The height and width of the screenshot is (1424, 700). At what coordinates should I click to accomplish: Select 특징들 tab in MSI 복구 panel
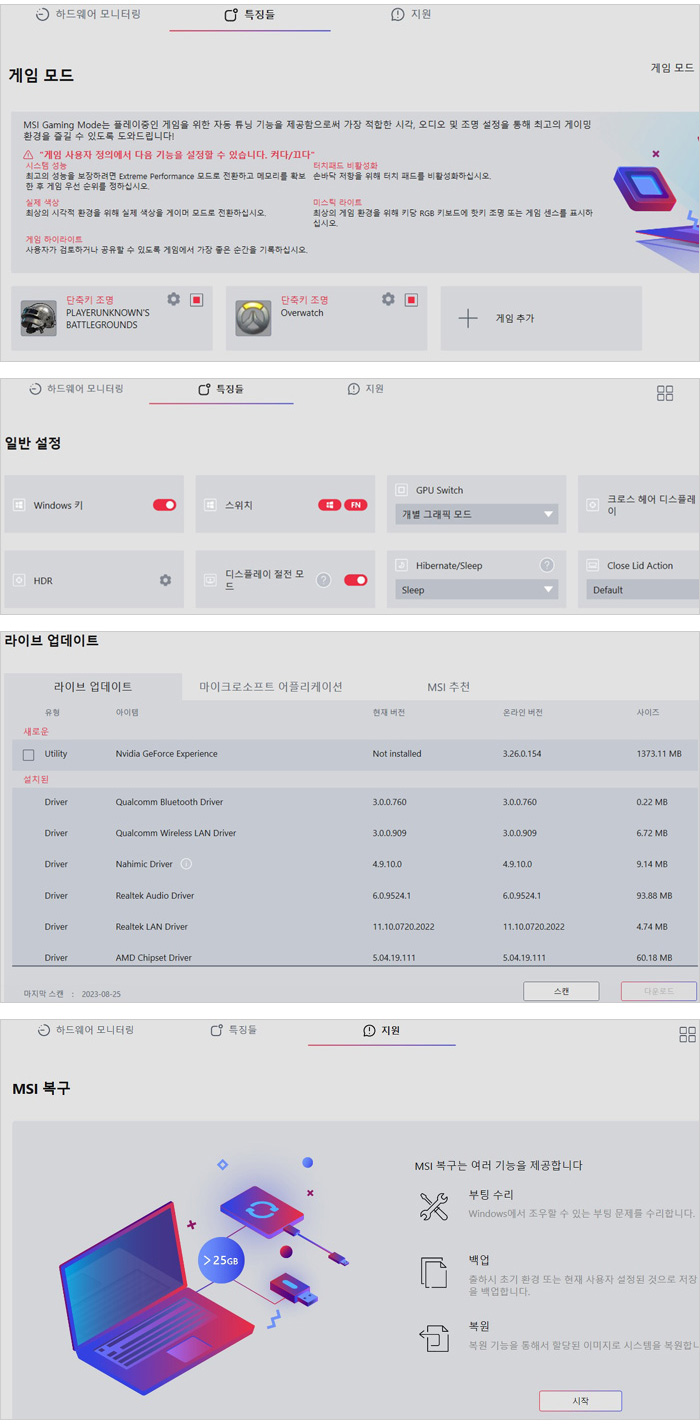click(233, 1030)
